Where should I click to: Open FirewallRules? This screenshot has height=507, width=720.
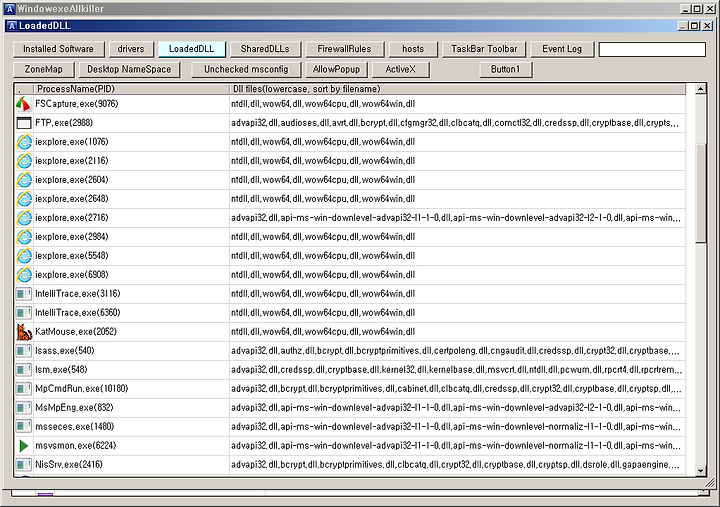[x=344, y=49]
